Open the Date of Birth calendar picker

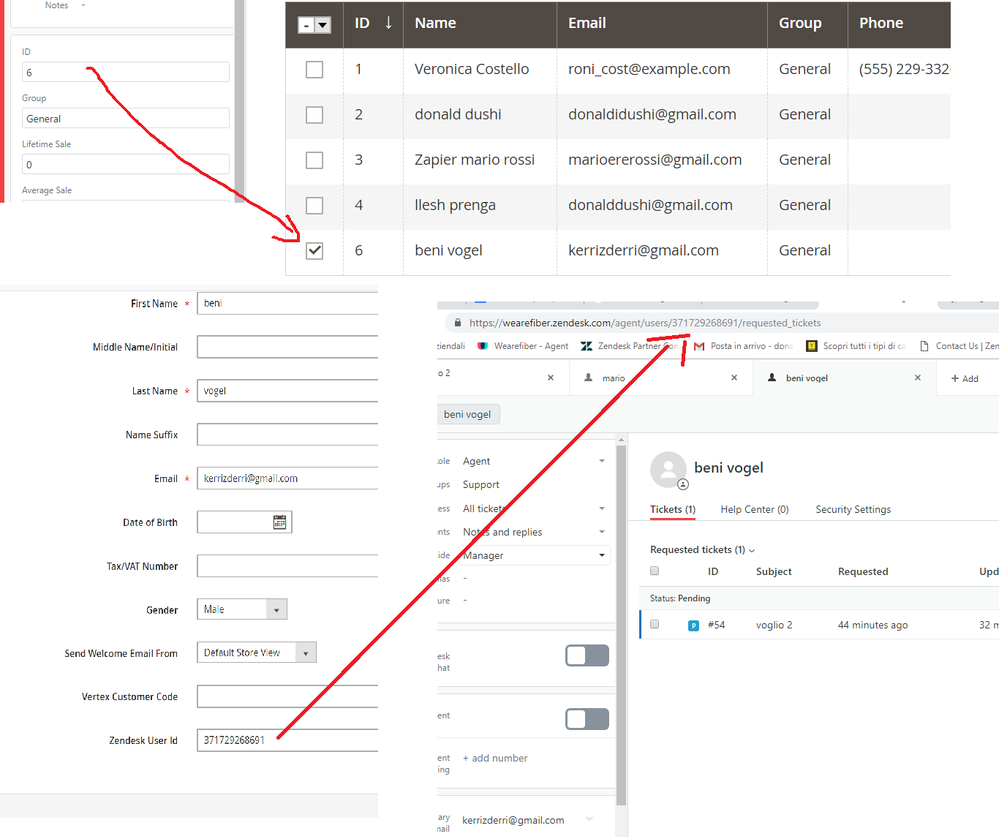pos(279,522)
